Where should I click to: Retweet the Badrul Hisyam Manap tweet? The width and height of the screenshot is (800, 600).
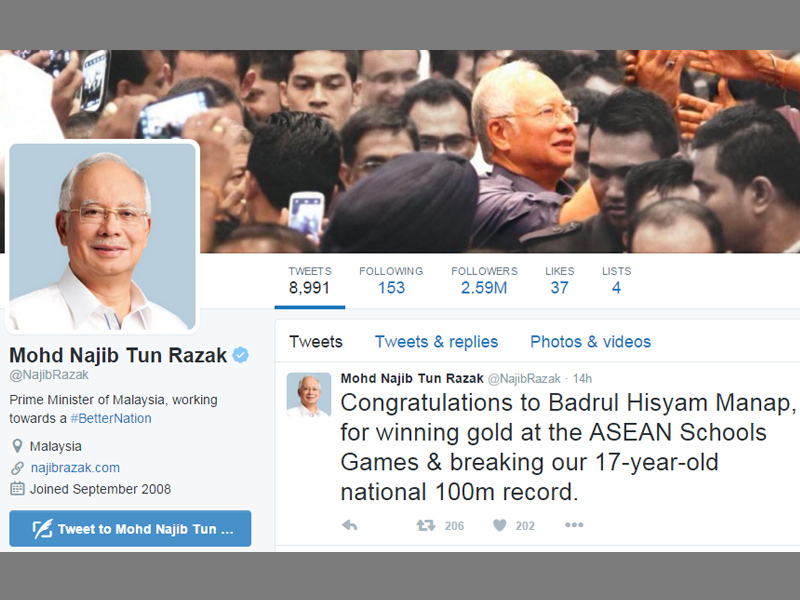coord(426,525)
